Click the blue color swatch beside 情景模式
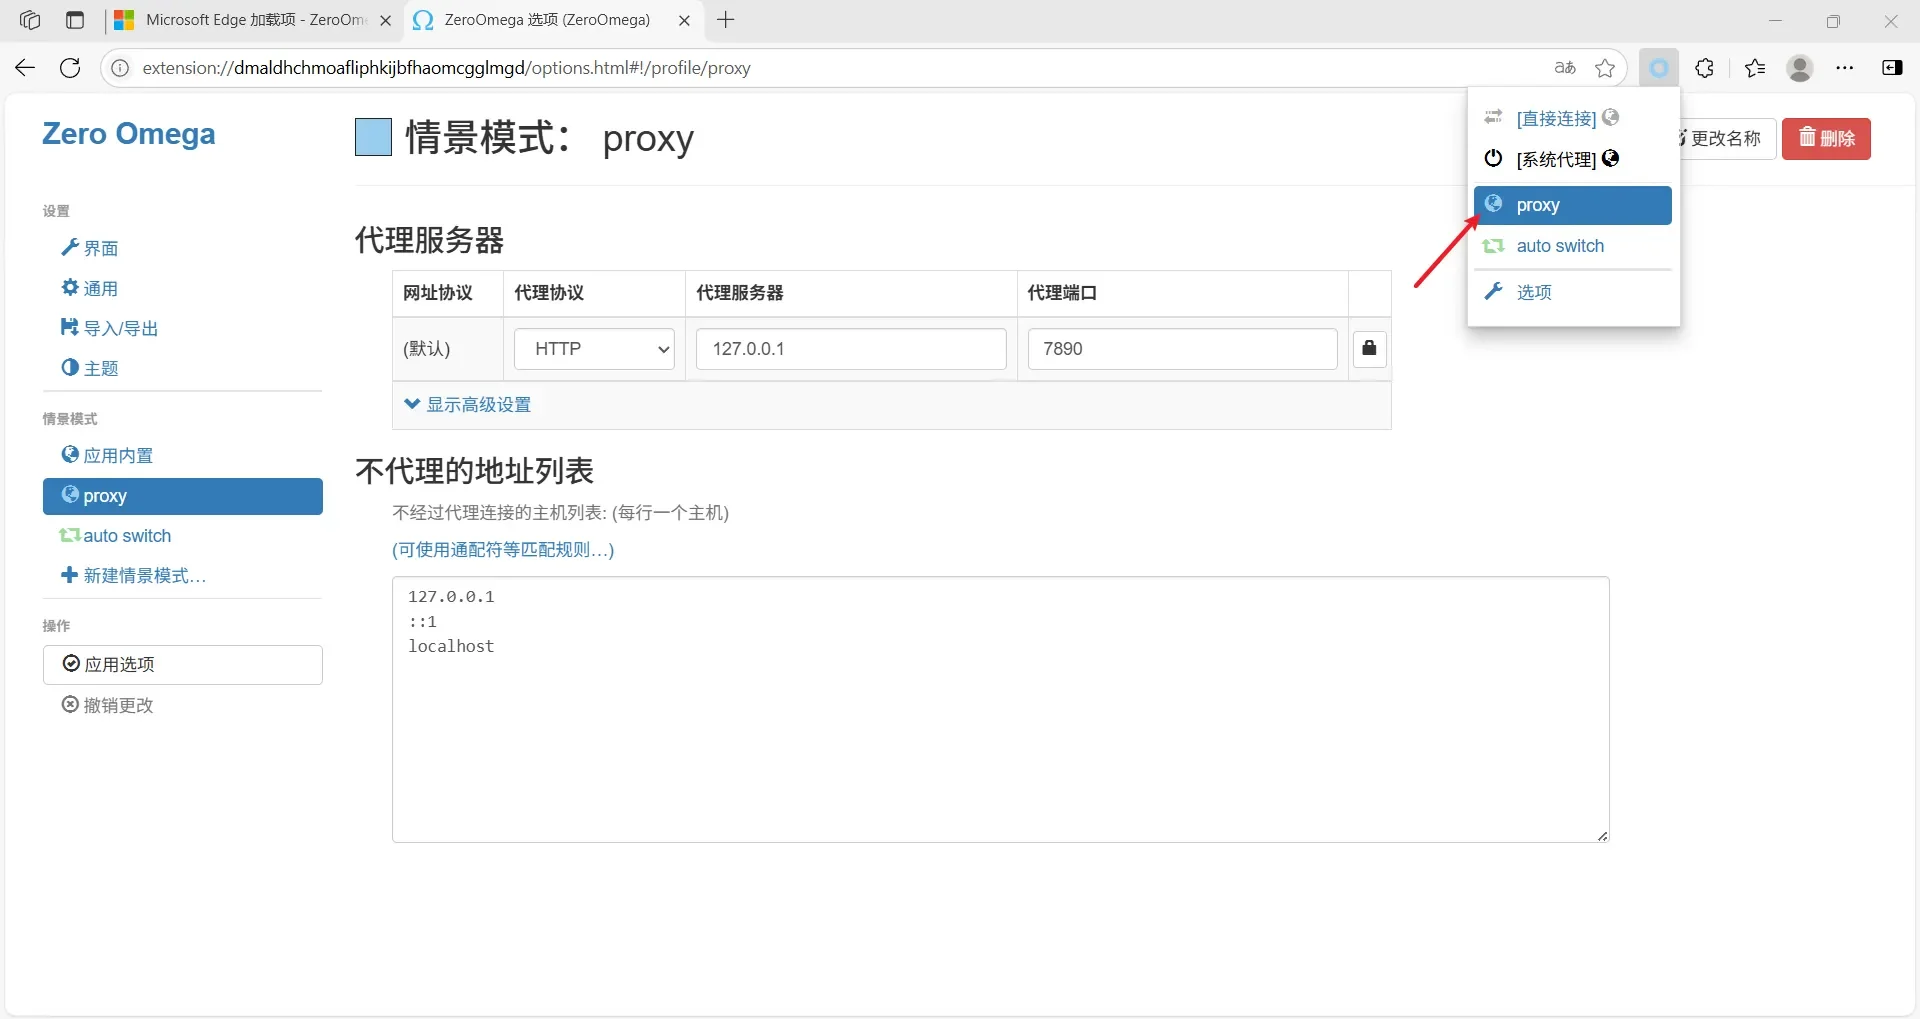The height and width of the screenshot is (1019, 1920). click(x=372, y=137)
